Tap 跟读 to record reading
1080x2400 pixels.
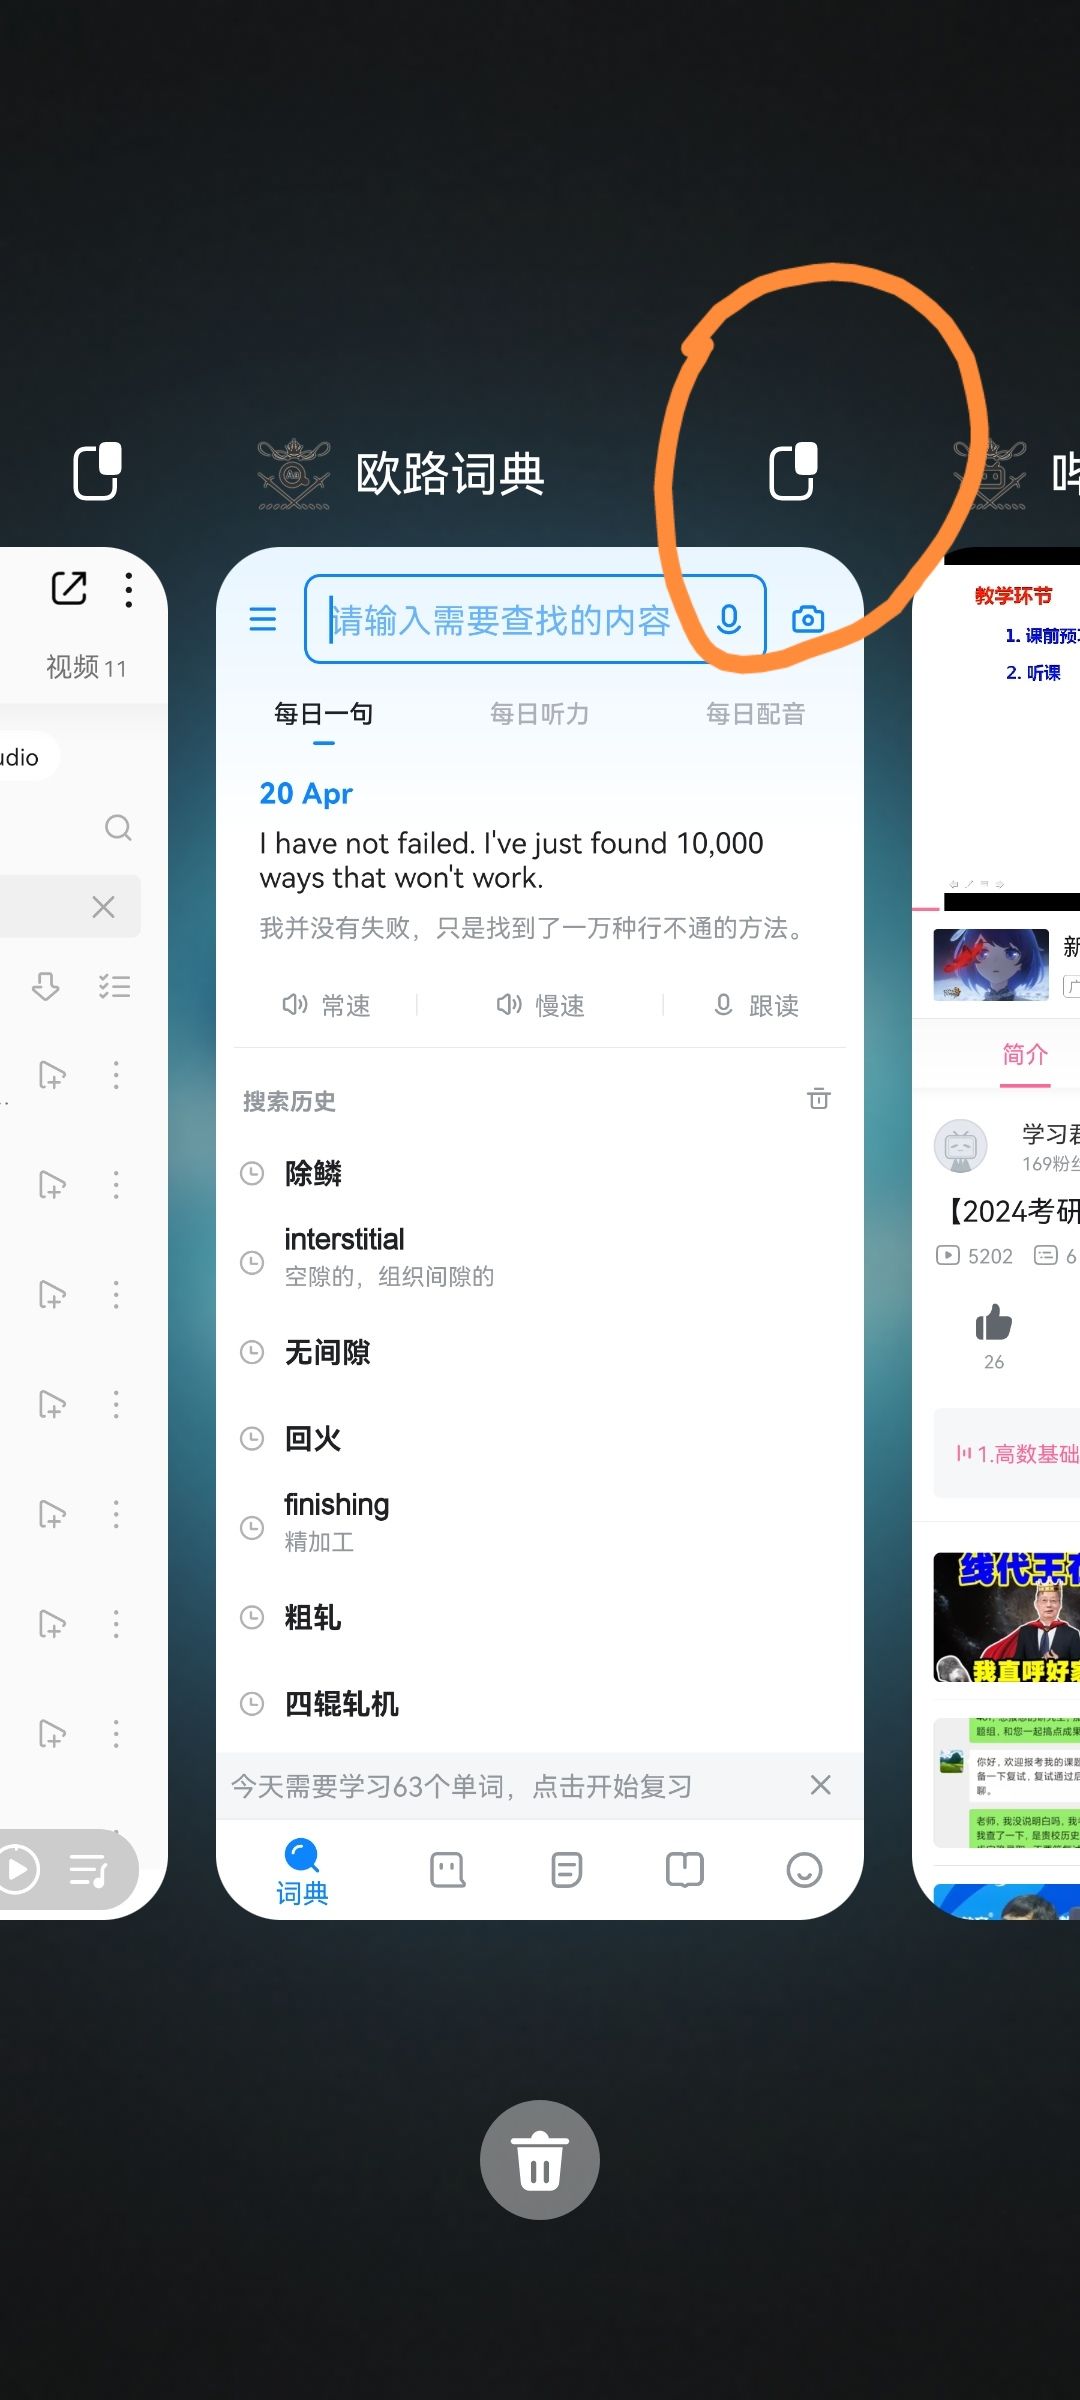(756, 1005)
